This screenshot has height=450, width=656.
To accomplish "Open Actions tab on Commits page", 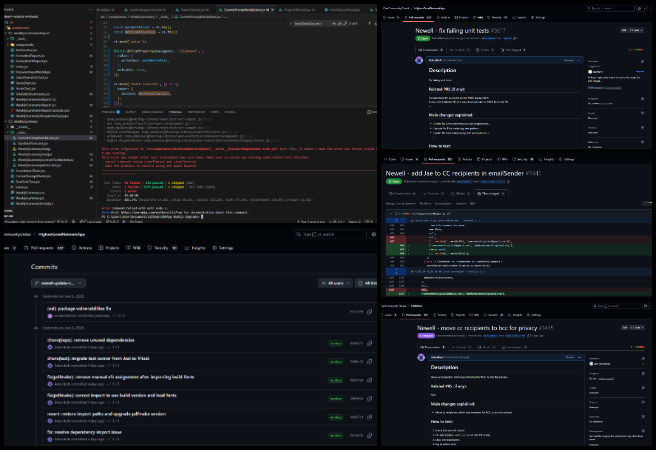I will click(x=82, y=248).
